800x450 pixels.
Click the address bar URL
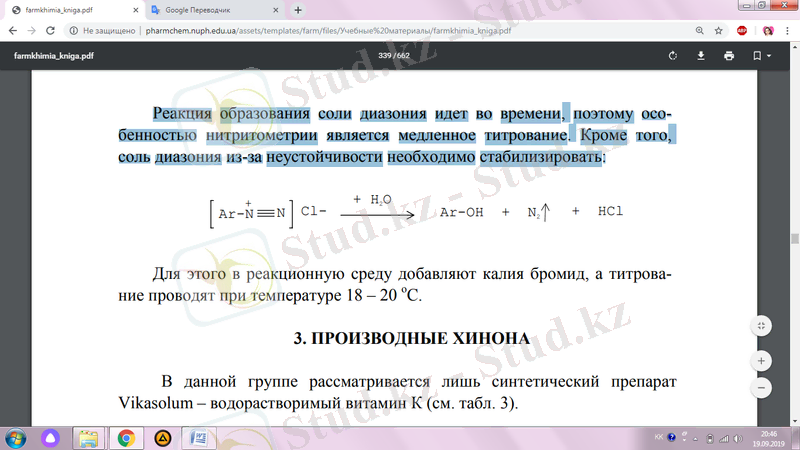[x=330, y=31]
